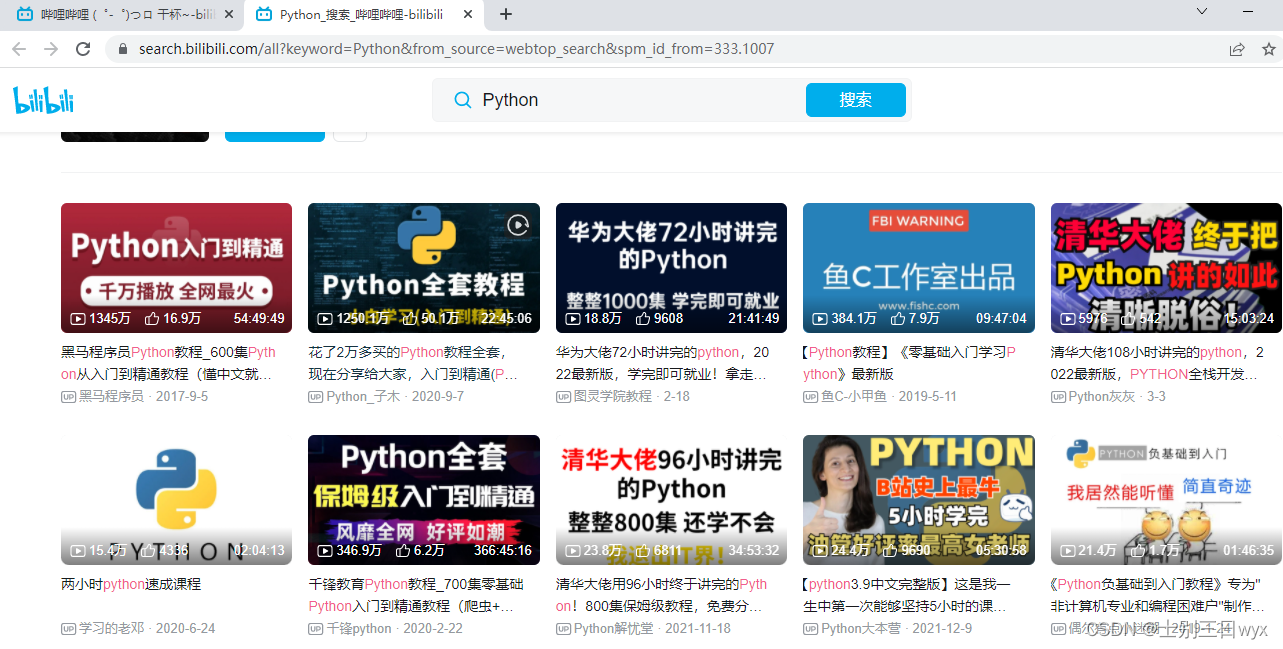Image resolution: width=1283 pixels, height=649 pixels.
Task: Visit uploader 学习的老邓
Action: point(111,629)
